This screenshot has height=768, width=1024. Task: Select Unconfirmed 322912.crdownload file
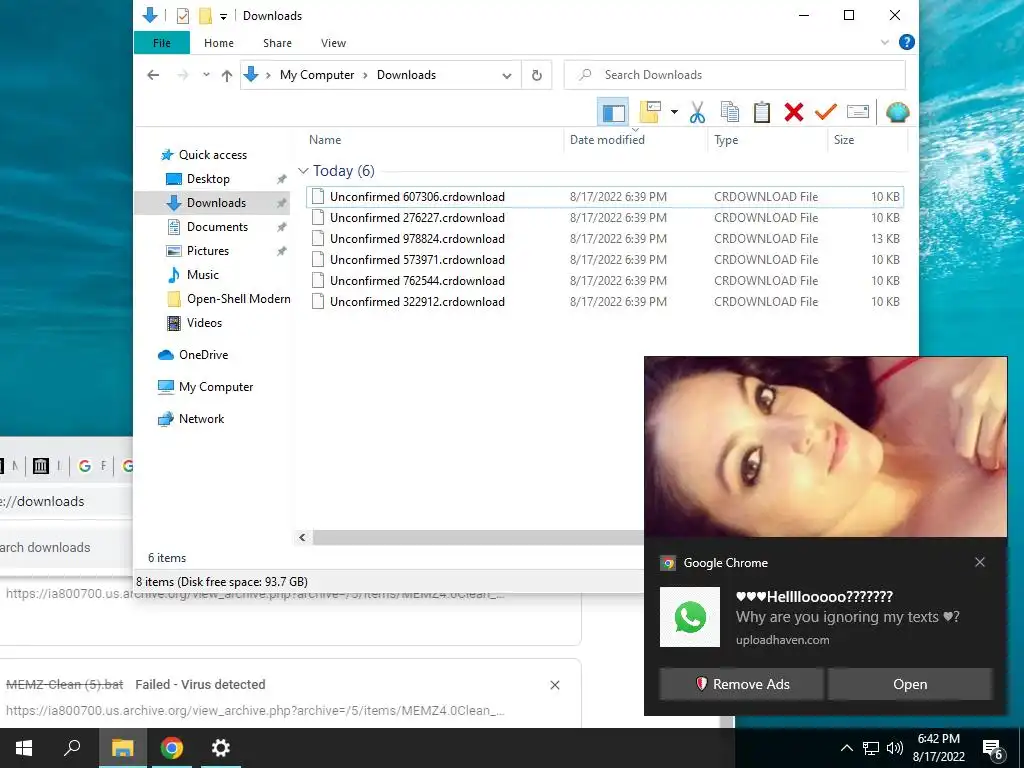605,301
